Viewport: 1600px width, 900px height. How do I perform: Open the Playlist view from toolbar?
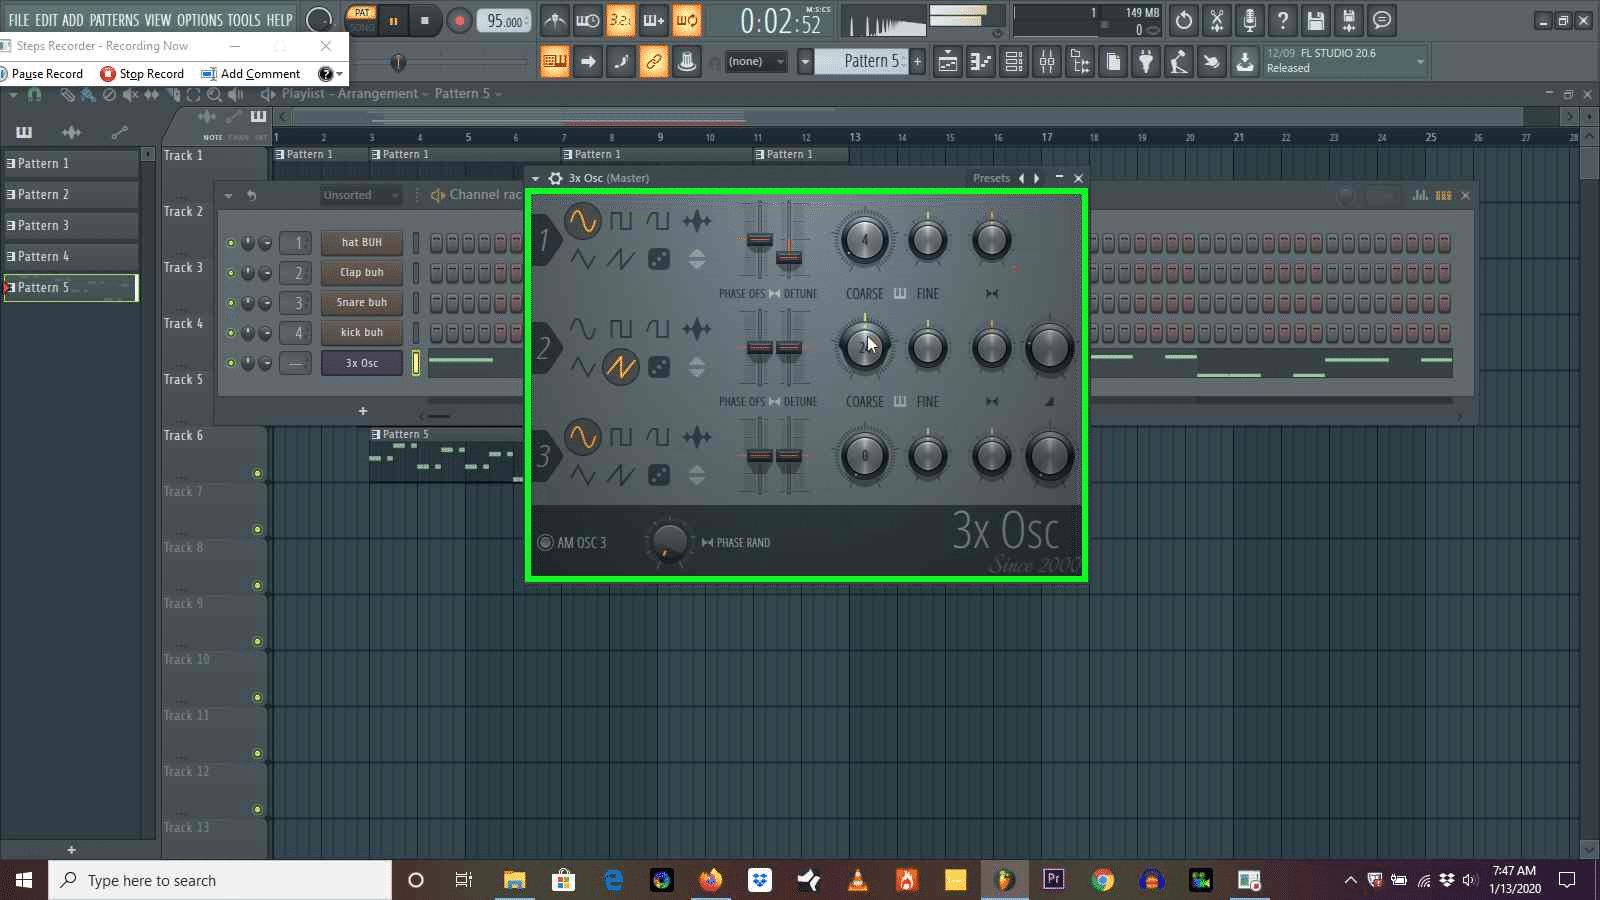click(x=947, y=62)
